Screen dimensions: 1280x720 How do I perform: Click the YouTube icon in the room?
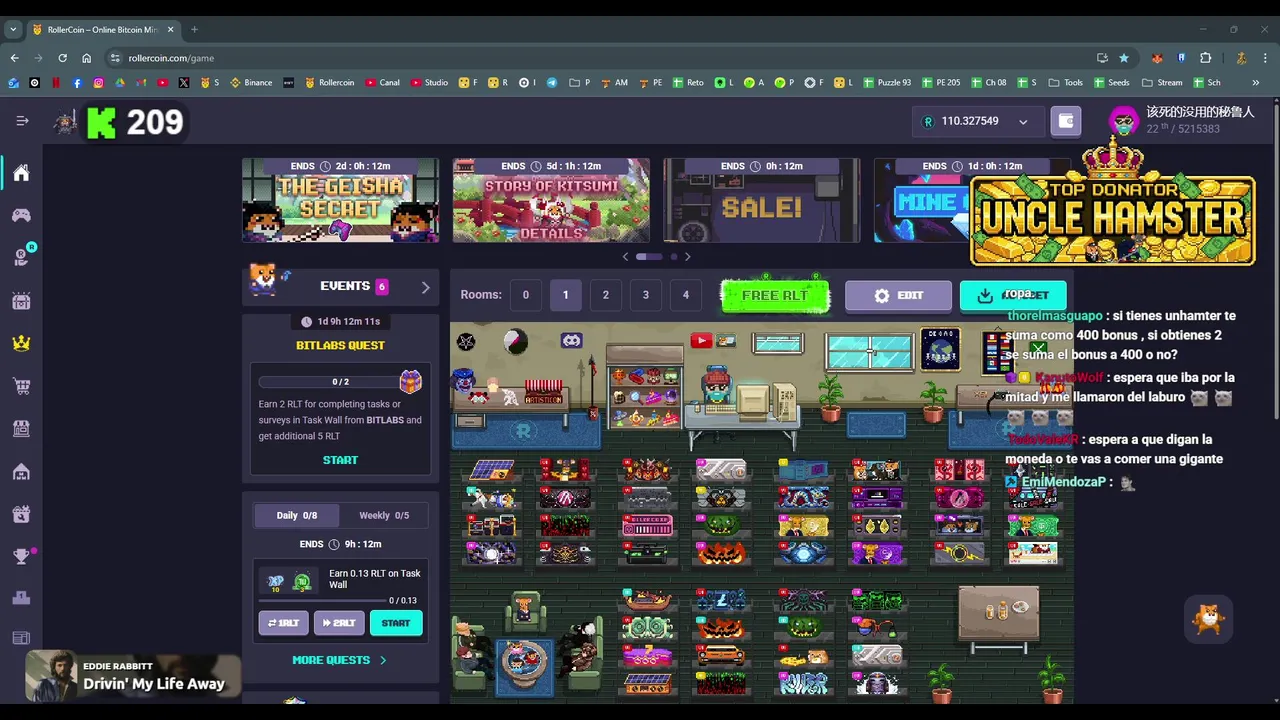coord(701,341)
